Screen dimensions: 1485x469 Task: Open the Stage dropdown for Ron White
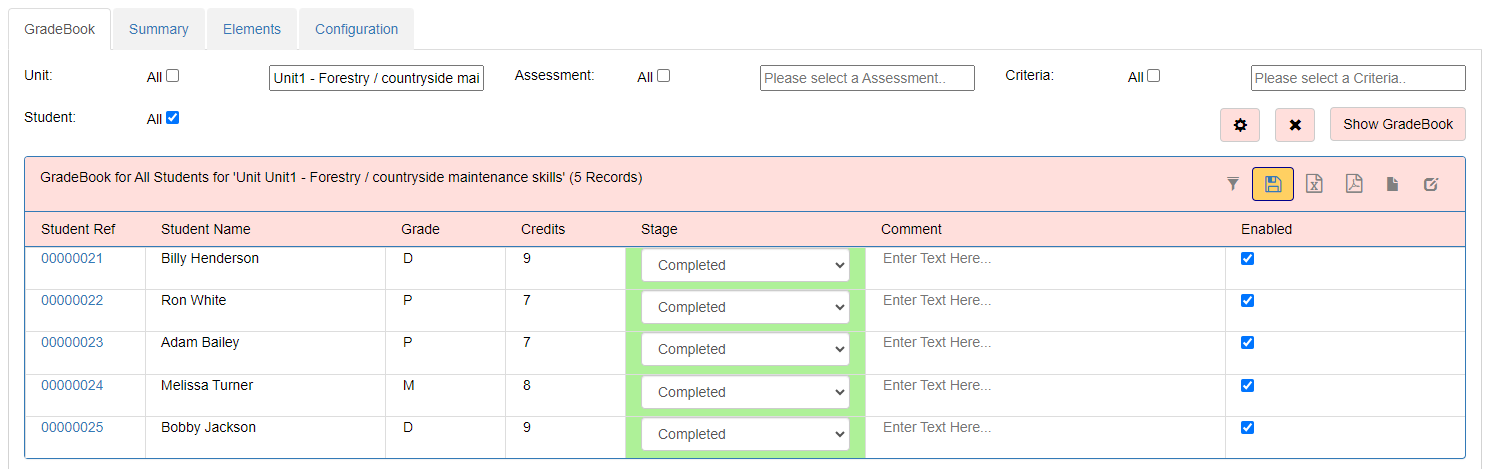[745, 307]
